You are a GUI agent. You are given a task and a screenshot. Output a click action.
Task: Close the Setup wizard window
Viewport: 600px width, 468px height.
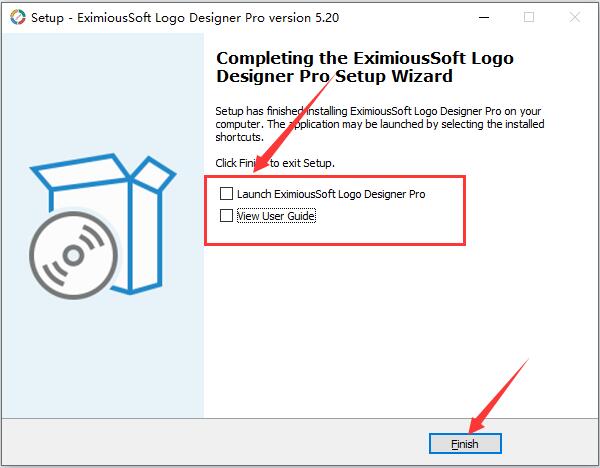point(575,17)
